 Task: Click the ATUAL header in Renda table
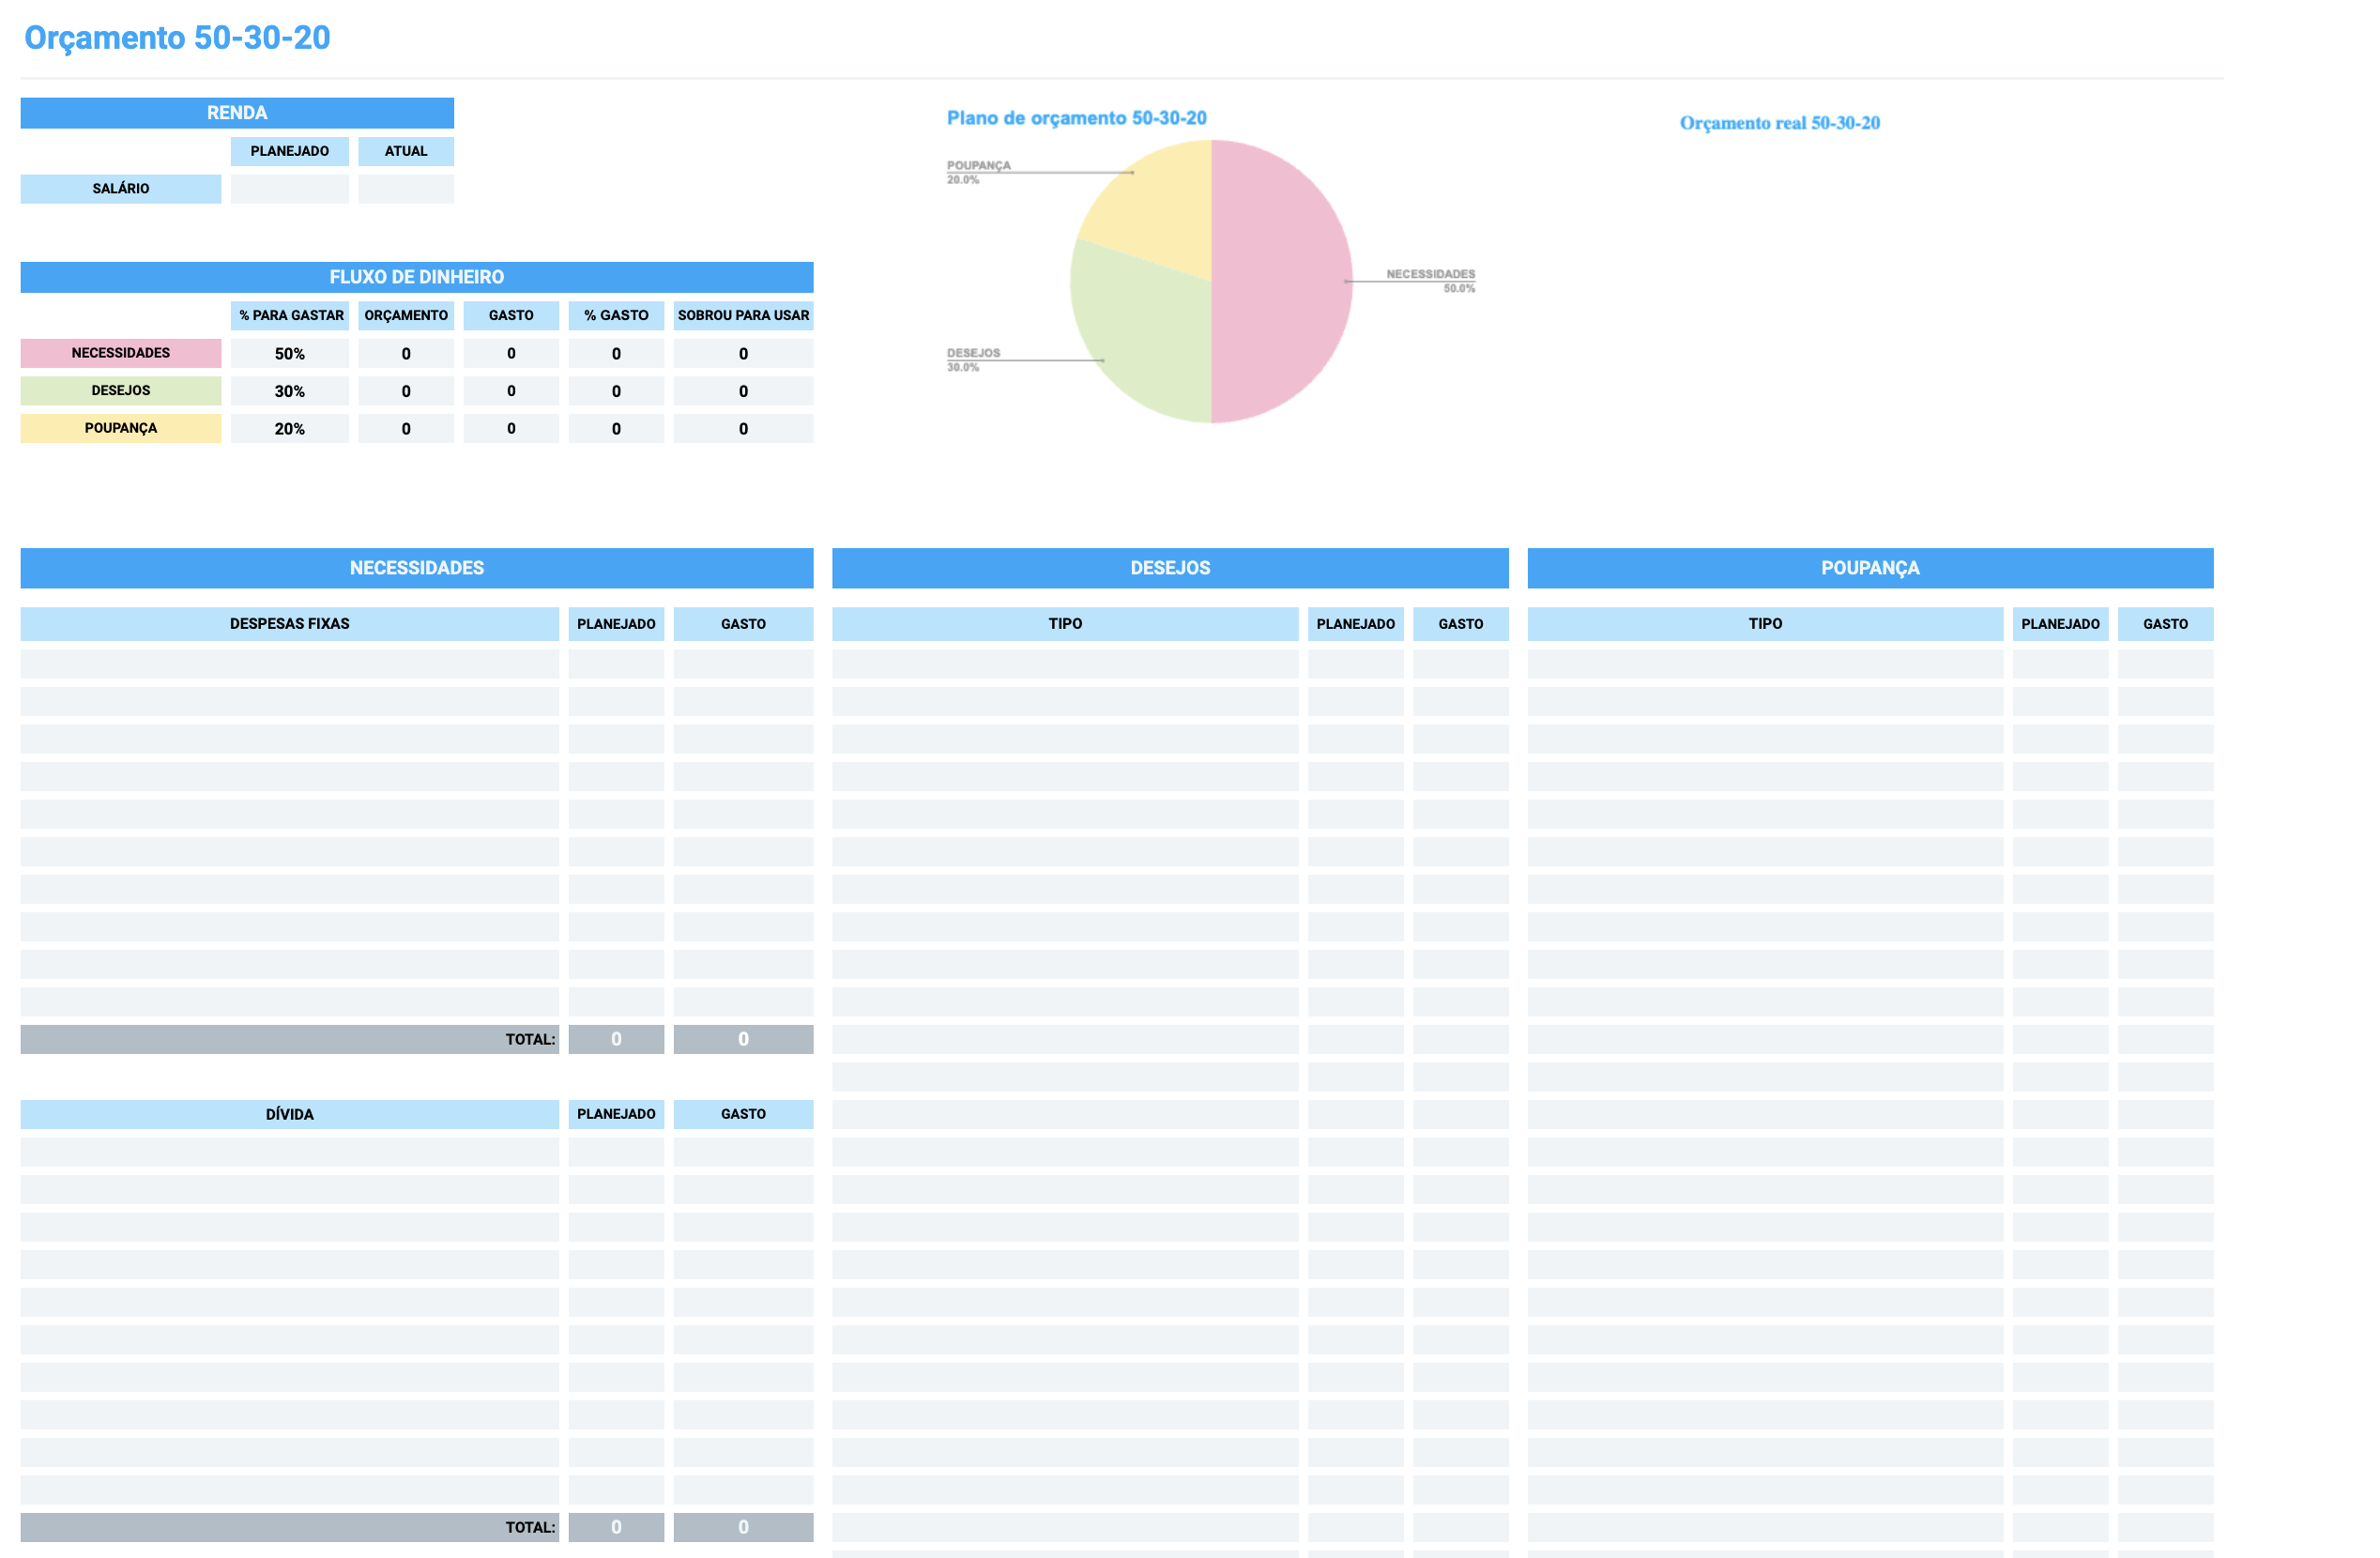[405, 151]
